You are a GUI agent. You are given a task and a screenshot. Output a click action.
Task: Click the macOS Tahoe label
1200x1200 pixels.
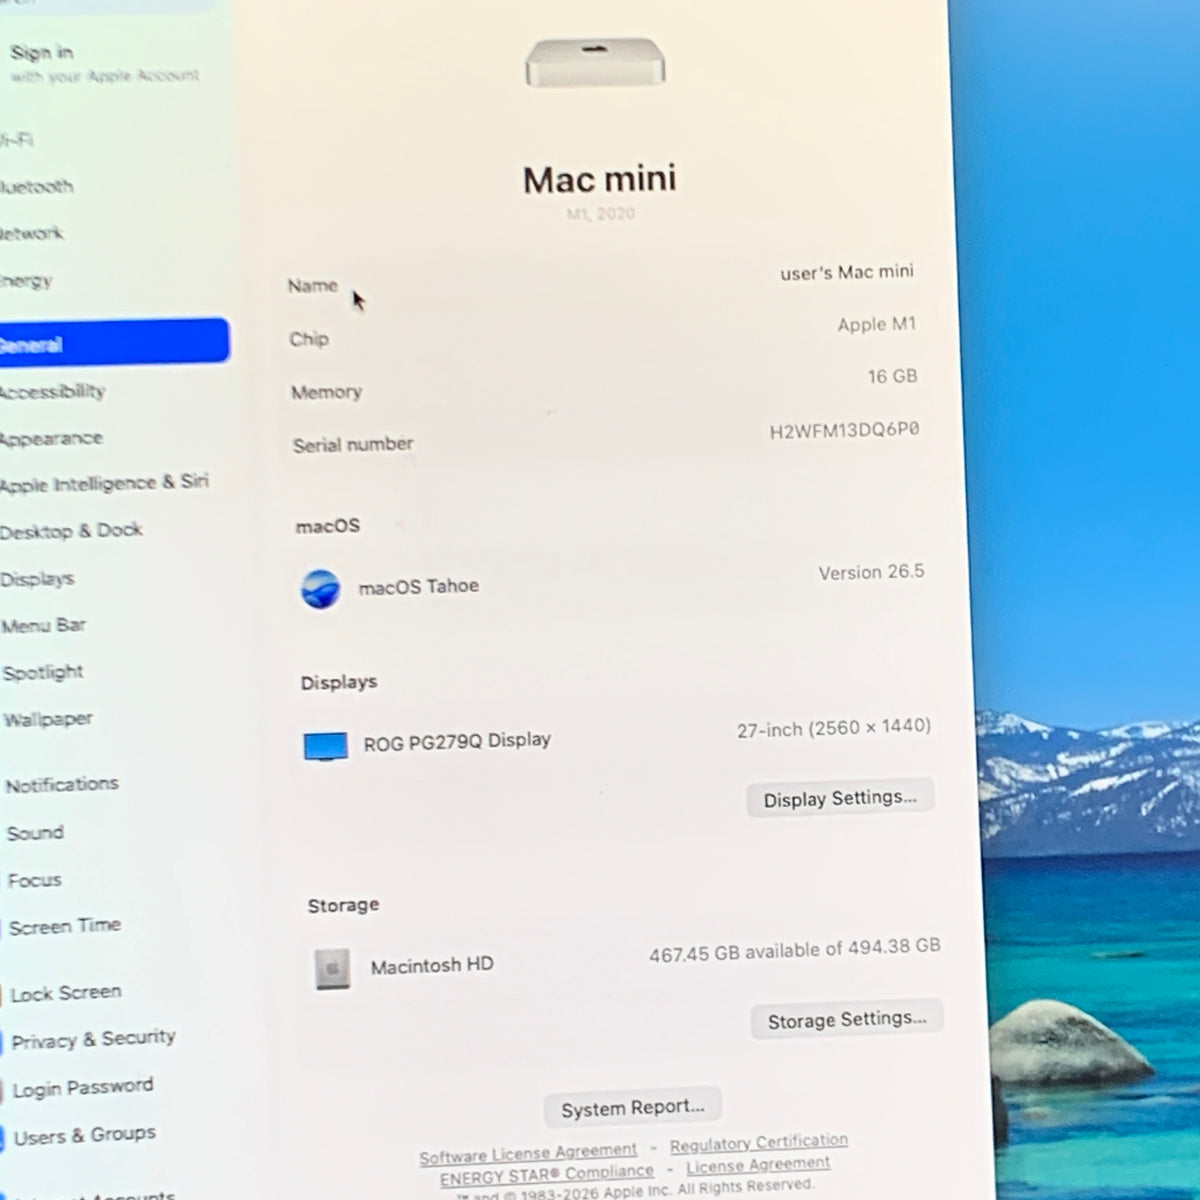(419, 587)
